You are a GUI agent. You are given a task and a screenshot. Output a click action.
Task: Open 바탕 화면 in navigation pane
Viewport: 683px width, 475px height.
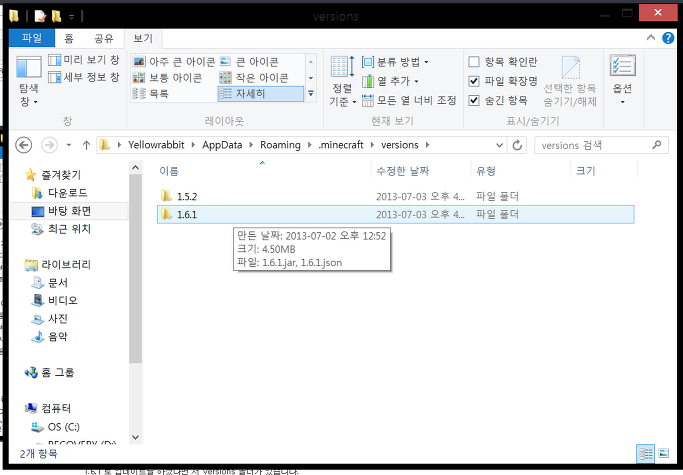(61, 211)
